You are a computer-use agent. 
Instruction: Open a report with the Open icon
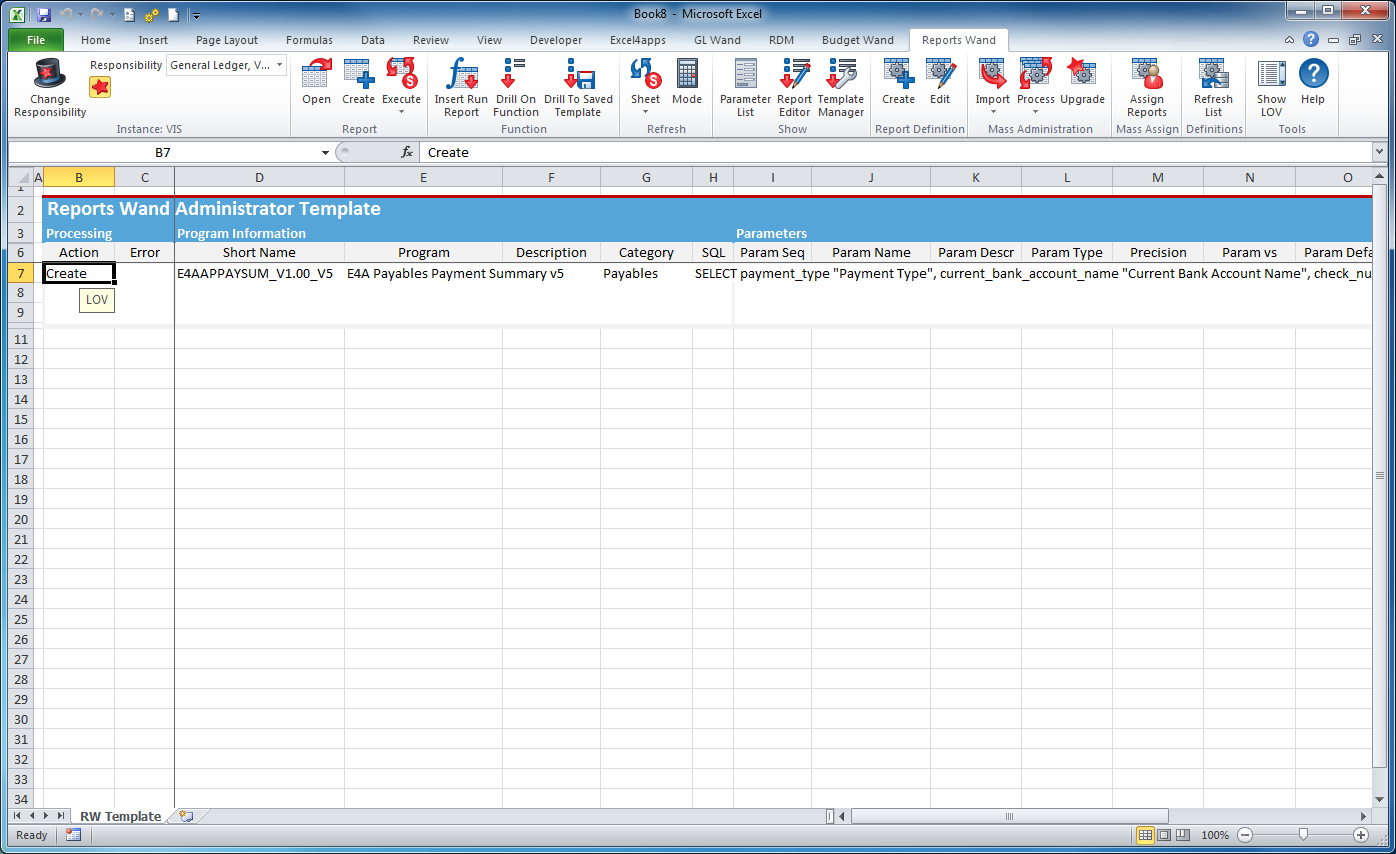[x=316, y=82]
